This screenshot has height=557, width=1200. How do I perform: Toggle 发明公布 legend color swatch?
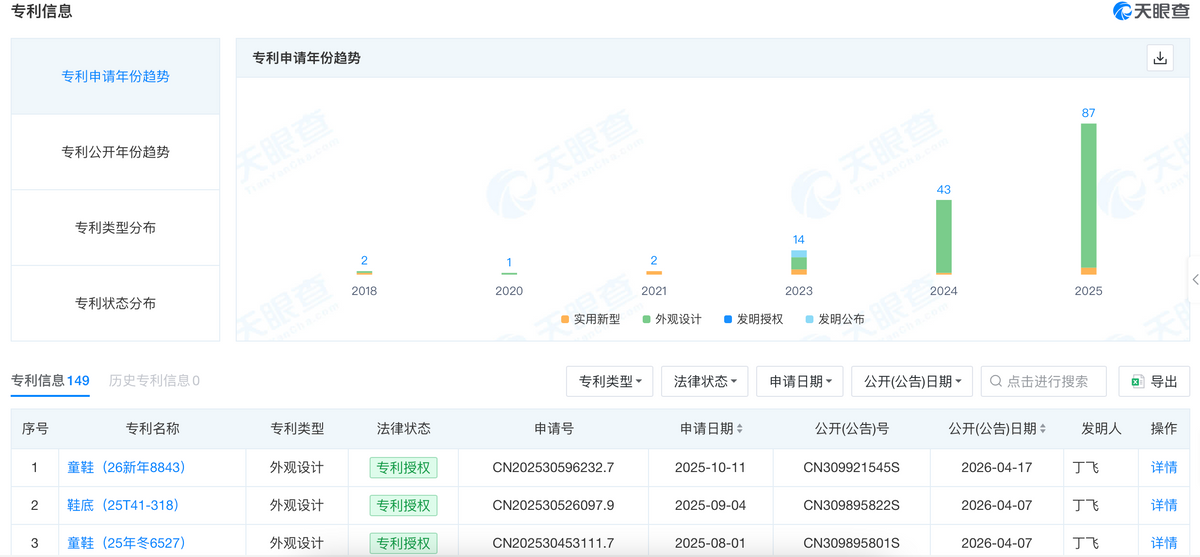tap(809, 319)
